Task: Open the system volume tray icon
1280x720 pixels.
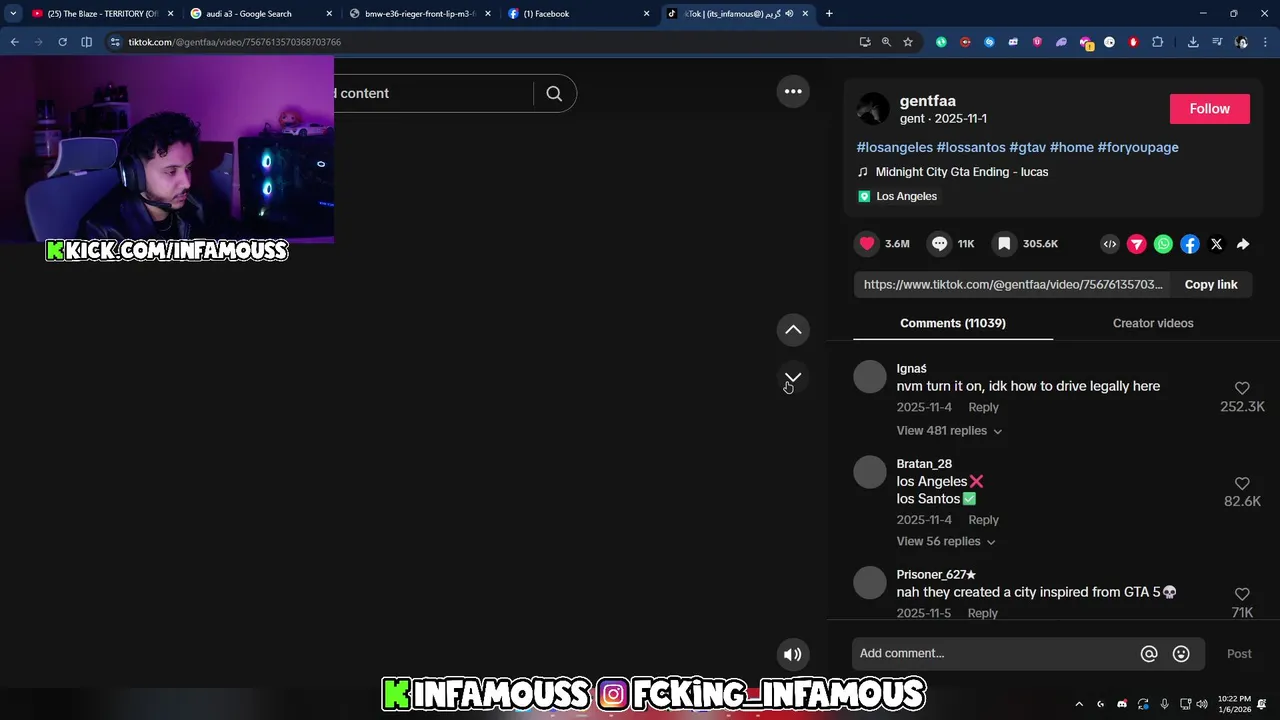Action: coord(1201,704)
